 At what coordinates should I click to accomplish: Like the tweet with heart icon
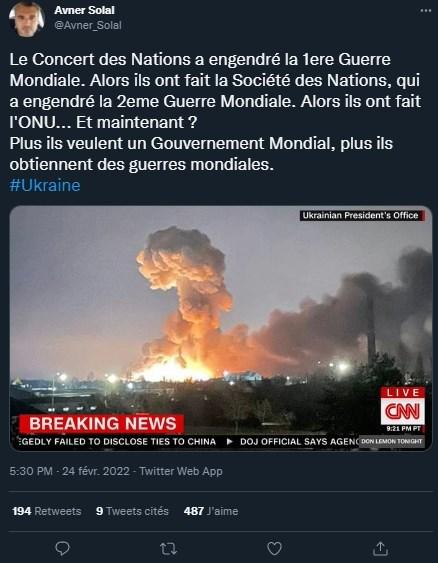tap(274, 548)
